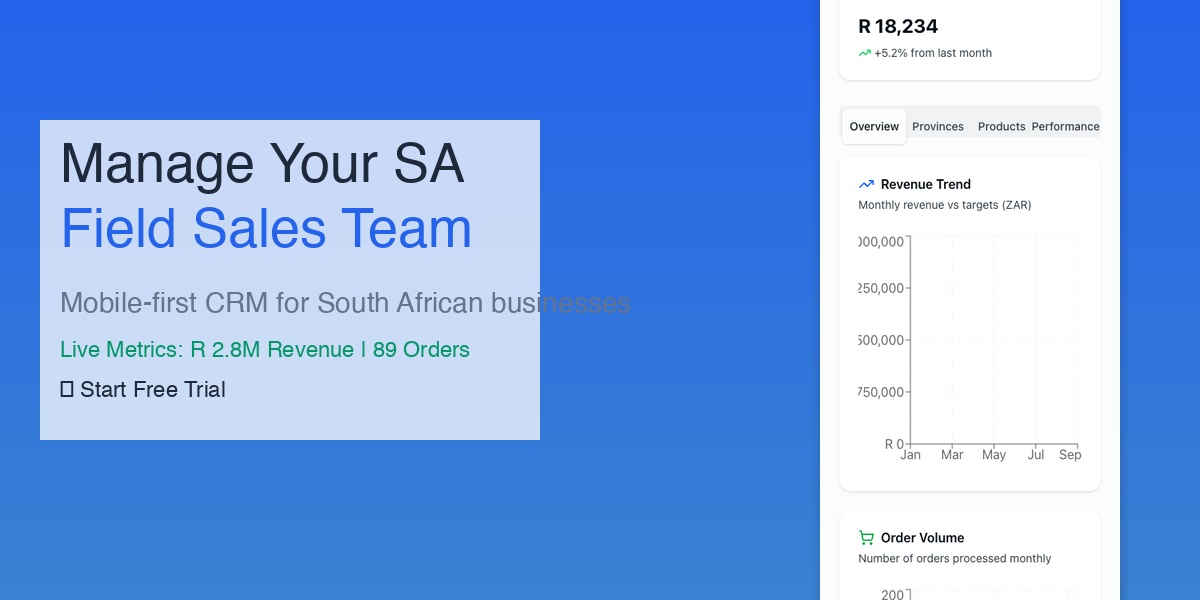Click the Mobile-first CRM tagline text
The image size is (1200, 600).
click(345, 303)
